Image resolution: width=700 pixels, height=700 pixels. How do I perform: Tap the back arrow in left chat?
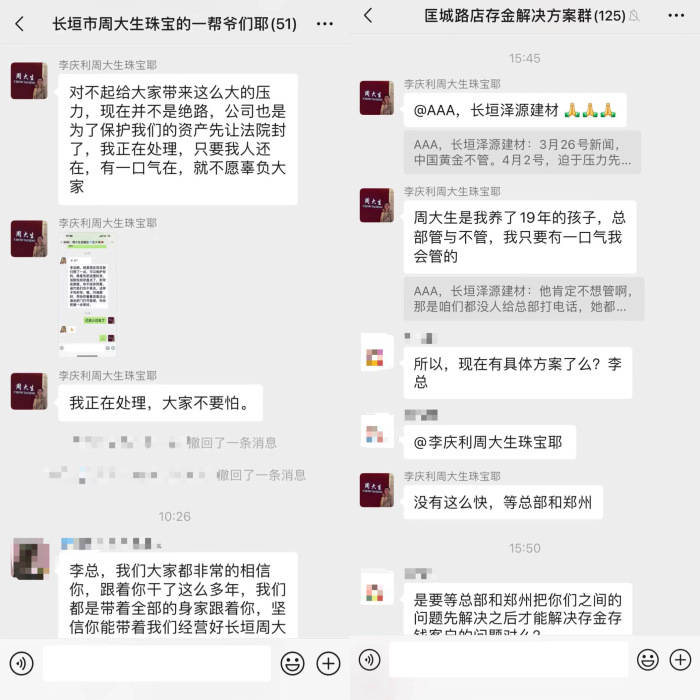click(x=19, y=23)
